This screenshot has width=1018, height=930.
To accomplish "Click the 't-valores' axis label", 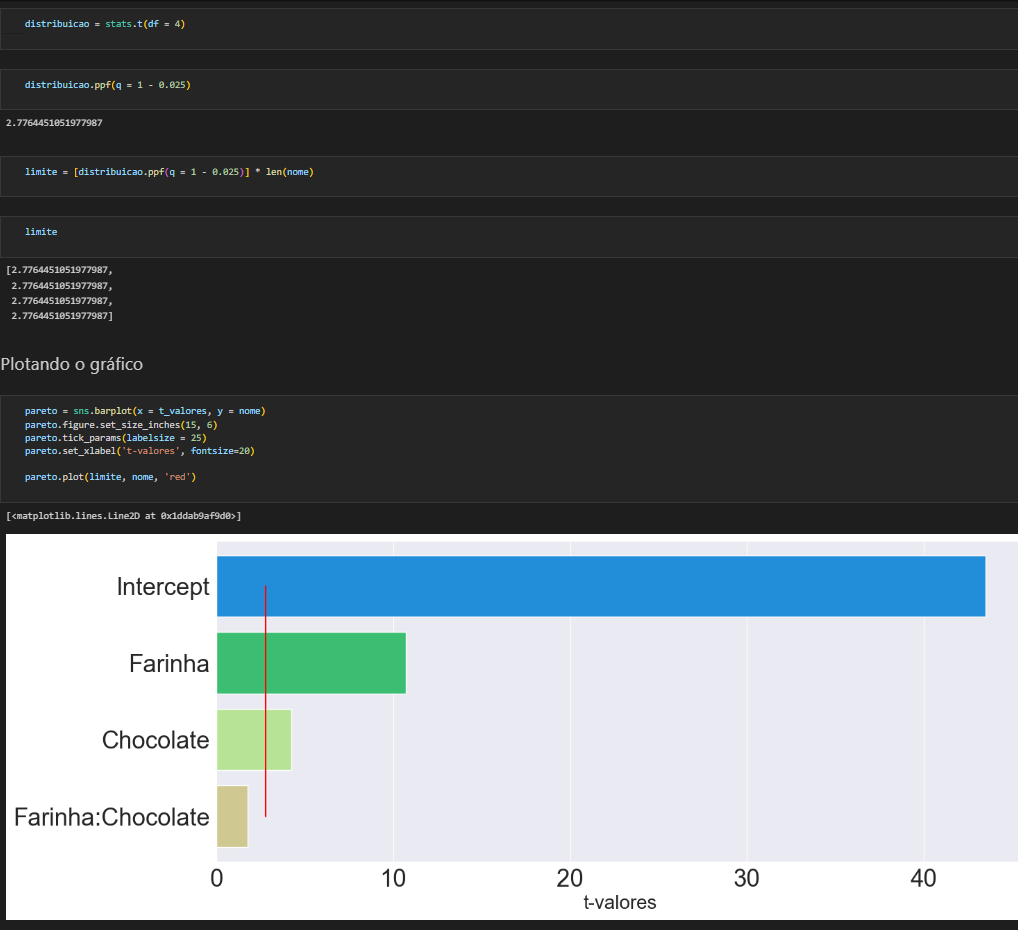I will click(619, 902).
